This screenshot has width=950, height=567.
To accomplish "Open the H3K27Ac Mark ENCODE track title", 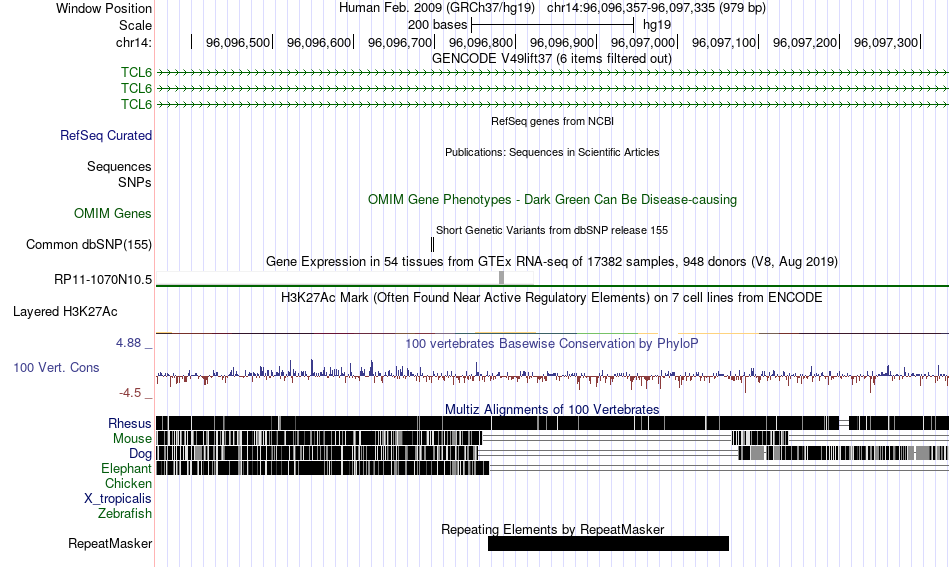I will (552, 297).
